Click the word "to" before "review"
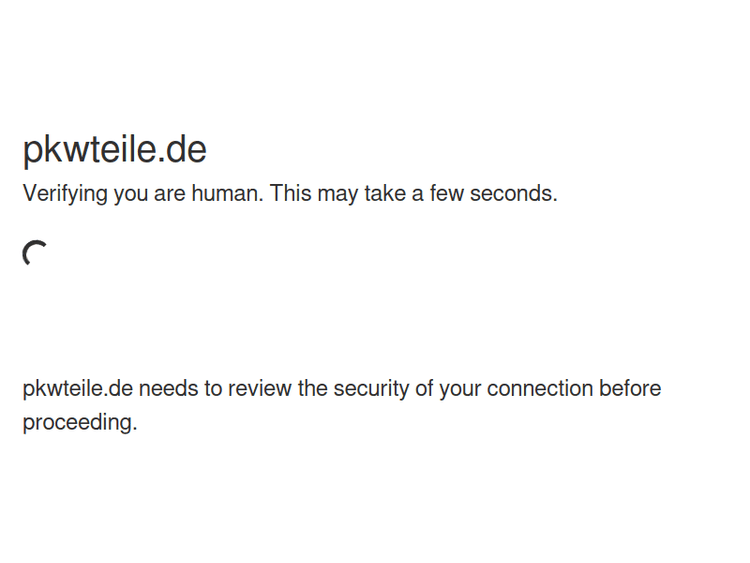750x563 pixels. [213, 388]
